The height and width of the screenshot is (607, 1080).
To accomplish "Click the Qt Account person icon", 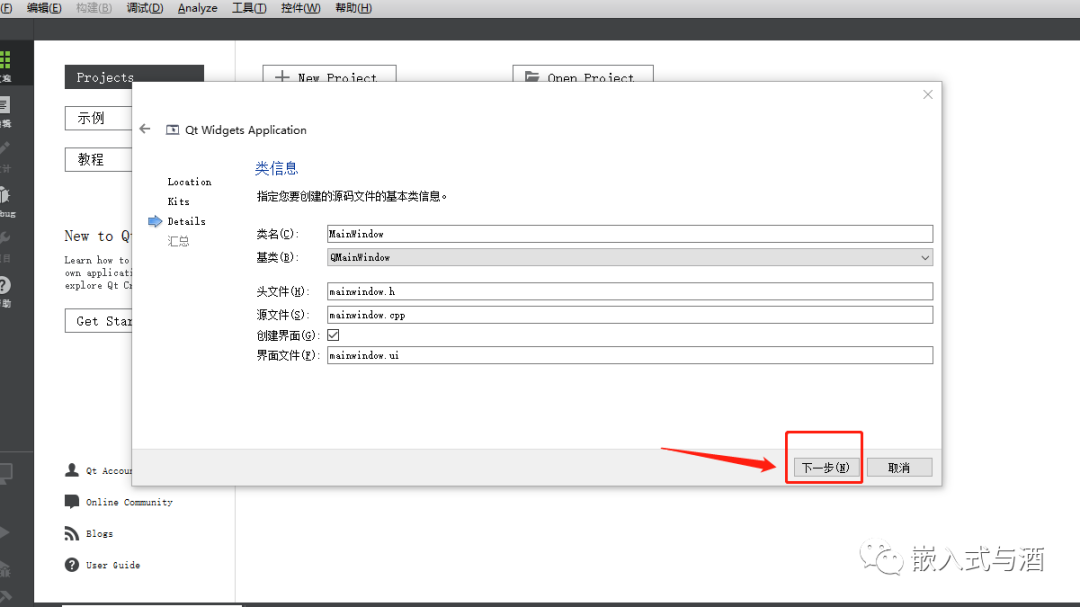I will pos(72,471).
